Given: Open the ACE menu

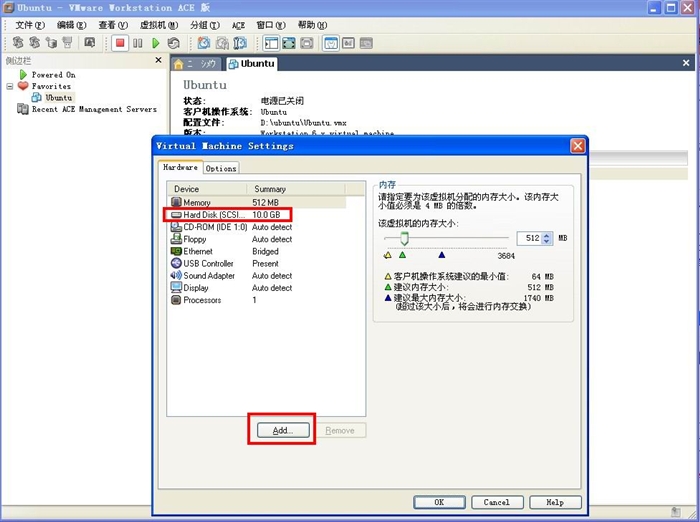Looking at the screenshot, I should (x=238, y=25).
